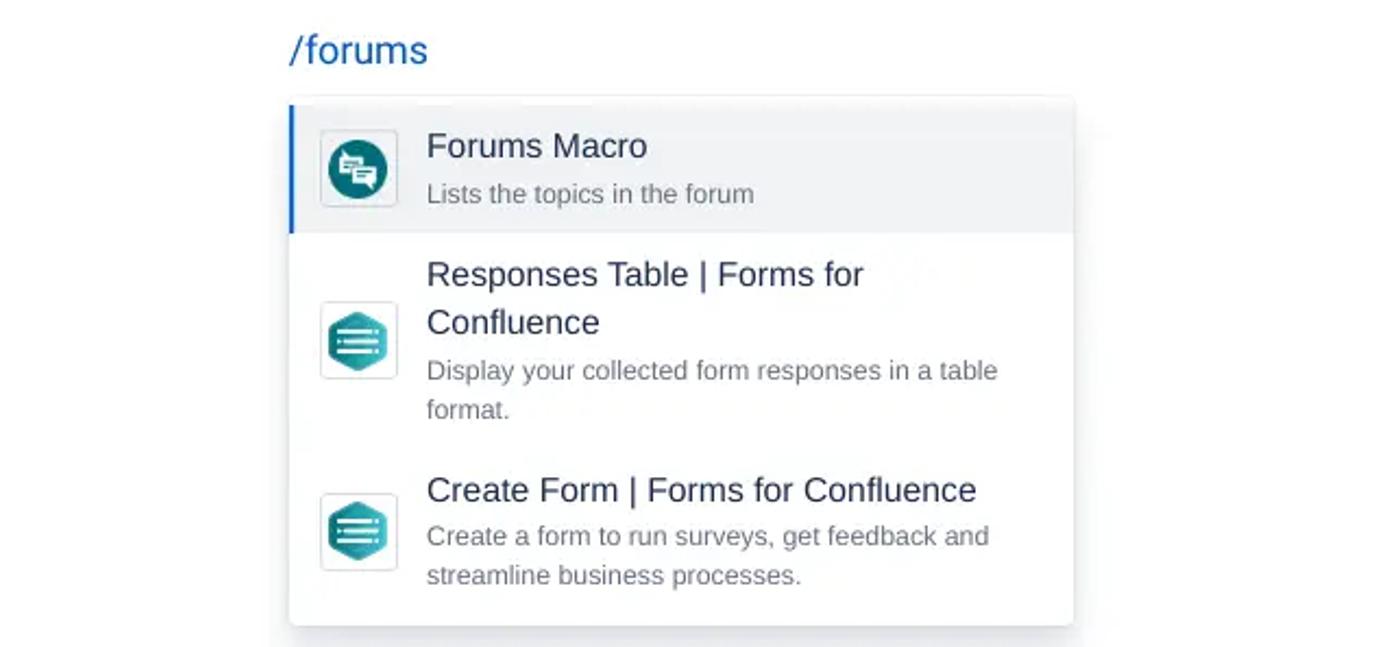Click the blue selection bar beside Forums Macro
The image size is (1400, 647).
(x=291, y=168)
